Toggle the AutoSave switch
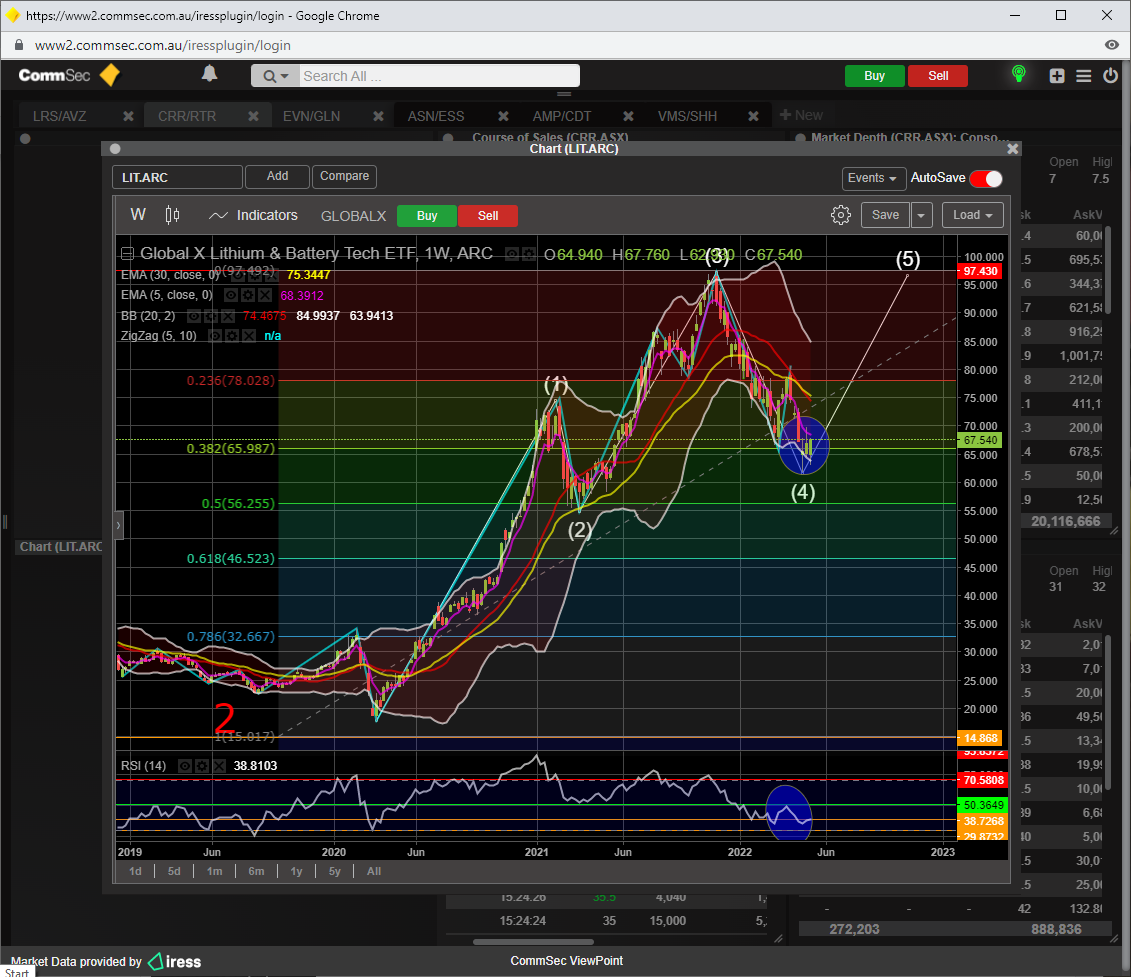1131x977 pixels. 985,178
